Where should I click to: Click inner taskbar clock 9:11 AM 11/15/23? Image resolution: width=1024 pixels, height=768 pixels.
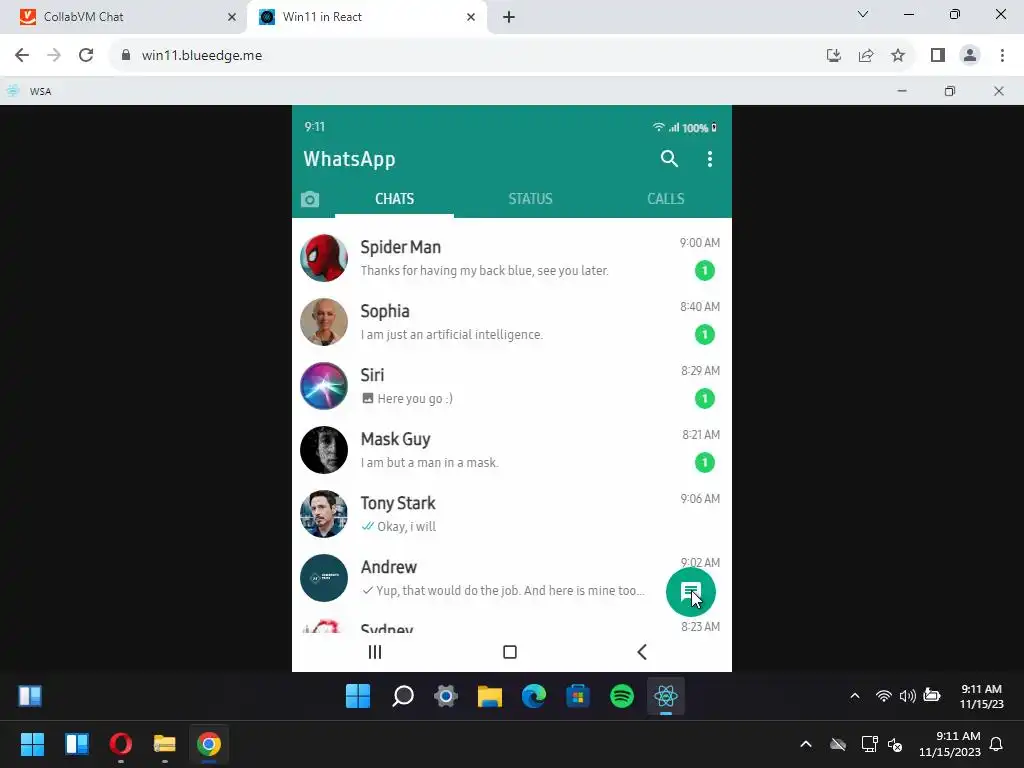(x=981, y=696)
